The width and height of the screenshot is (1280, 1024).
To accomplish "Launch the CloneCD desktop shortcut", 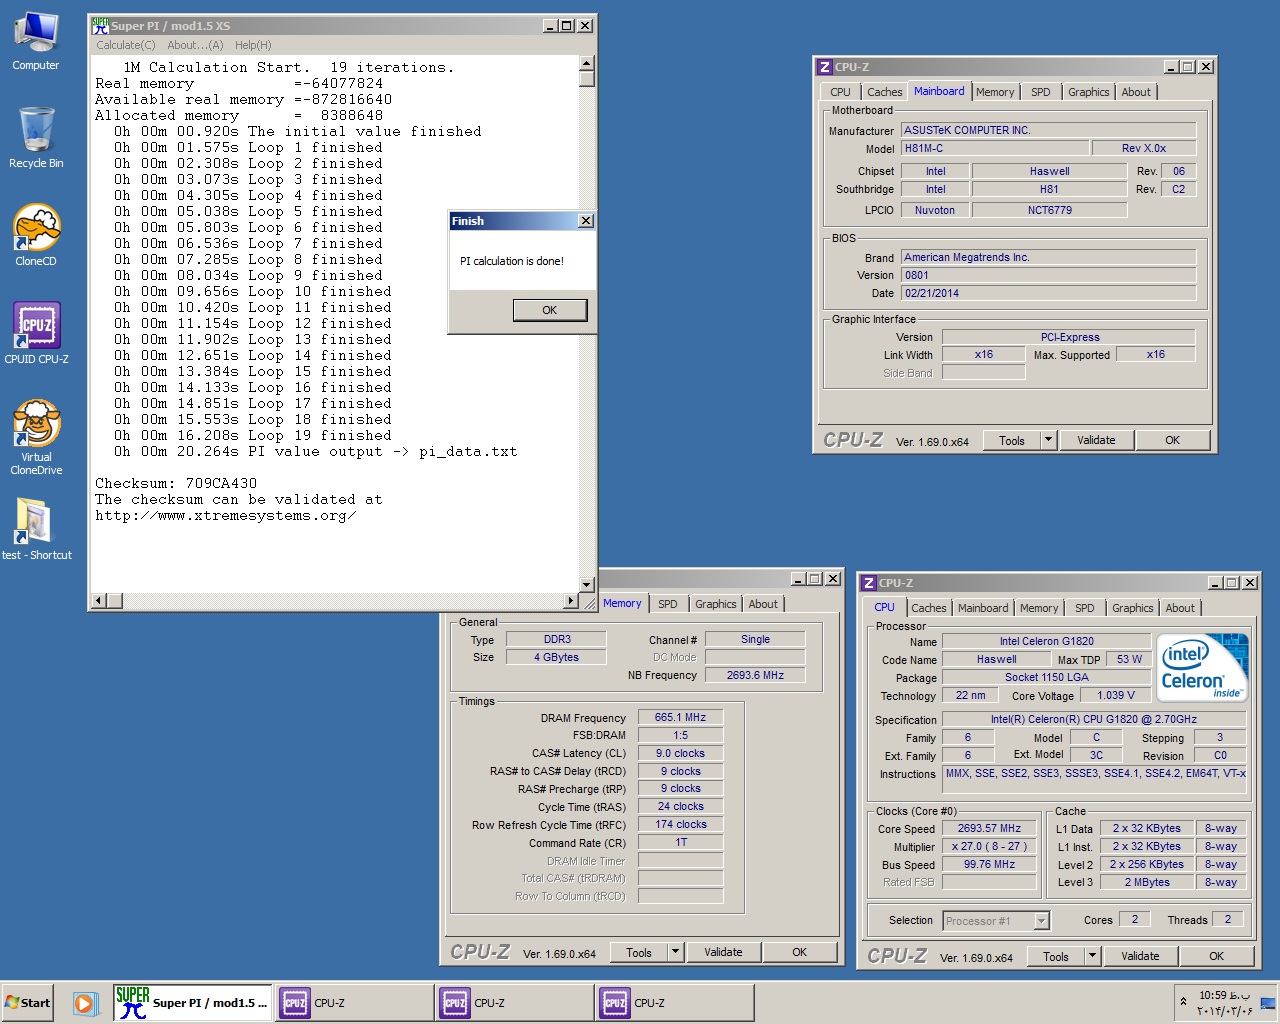I will click(36, 235).
